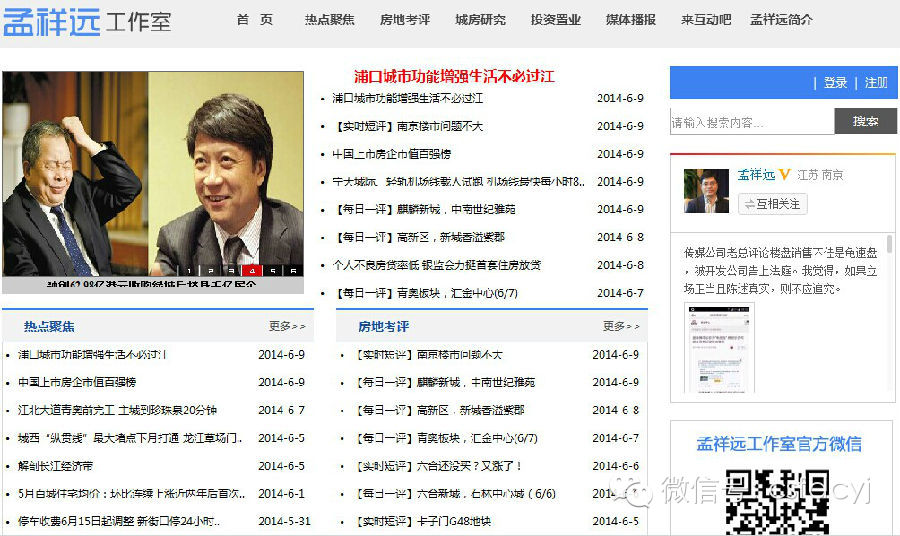The width and height of the screenshot is (900, 536).
Task: Open the 首页 navigation tab
Action: click(x=254, y=20)
